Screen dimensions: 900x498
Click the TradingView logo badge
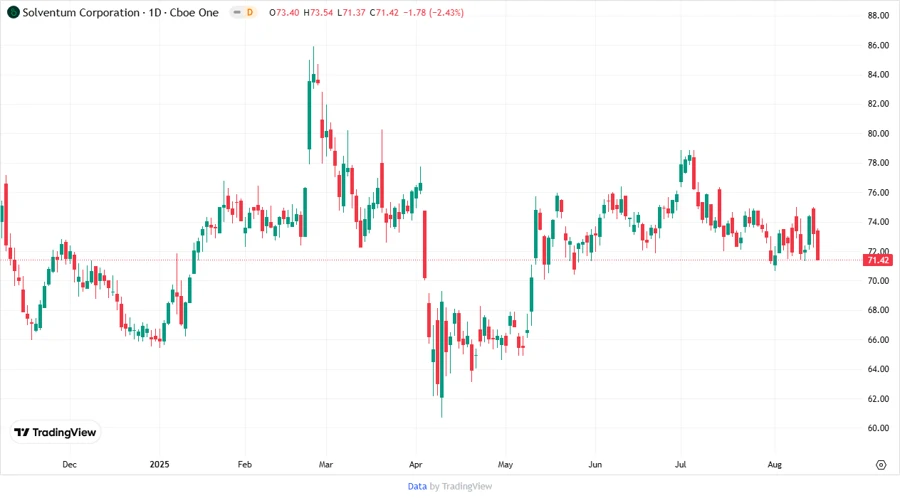coord(56,433)
